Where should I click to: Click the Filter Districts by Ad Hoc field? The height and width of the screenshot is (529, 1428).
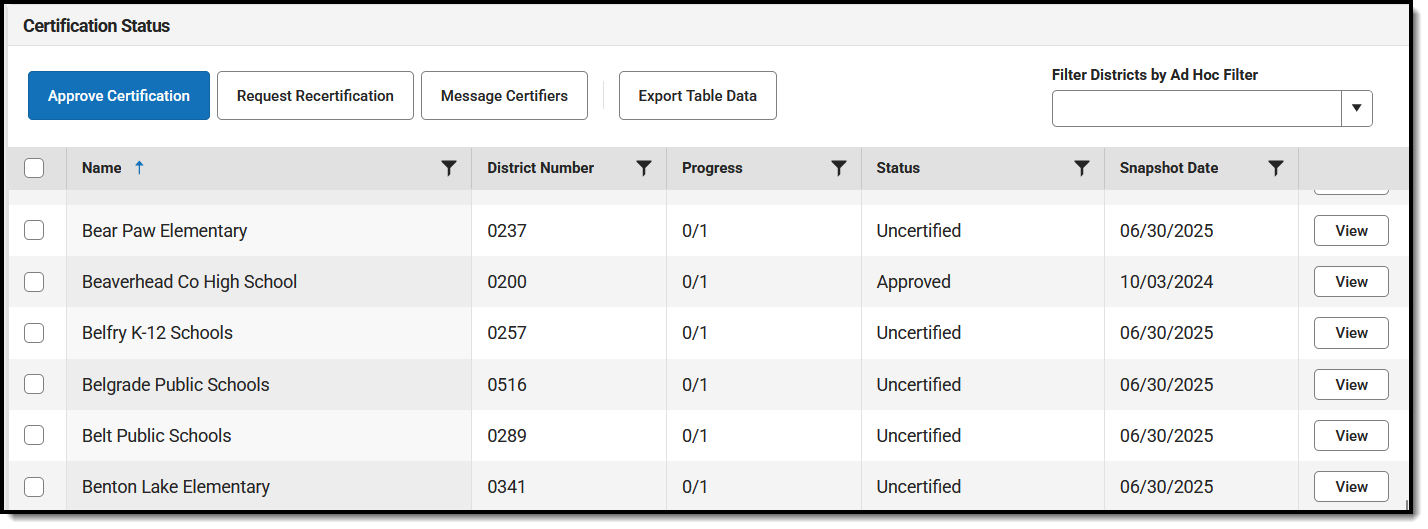click(x=1196, y=109)
